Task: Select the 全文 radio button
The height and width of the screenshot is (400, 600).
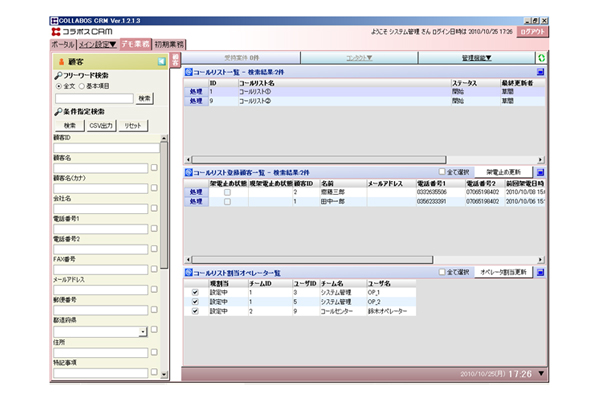Action: click(57, 86)
